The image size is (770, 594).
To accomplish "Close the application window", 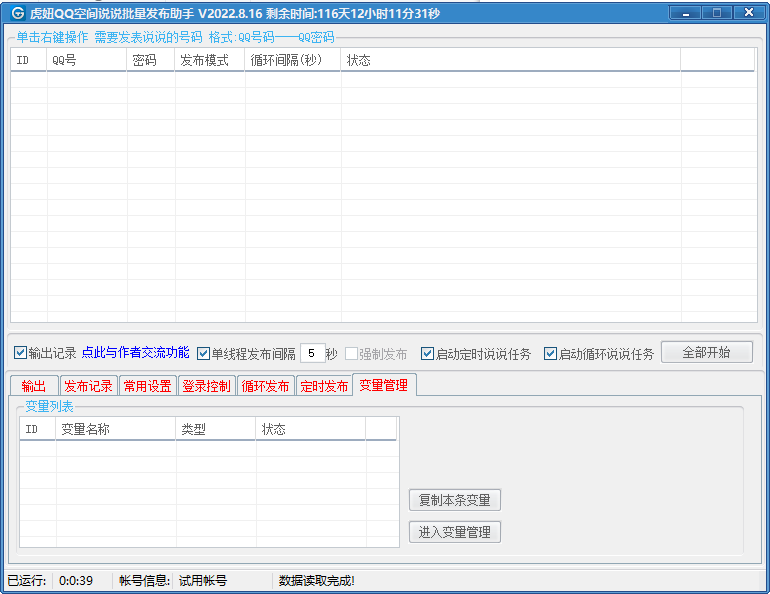I will (748, 13).
